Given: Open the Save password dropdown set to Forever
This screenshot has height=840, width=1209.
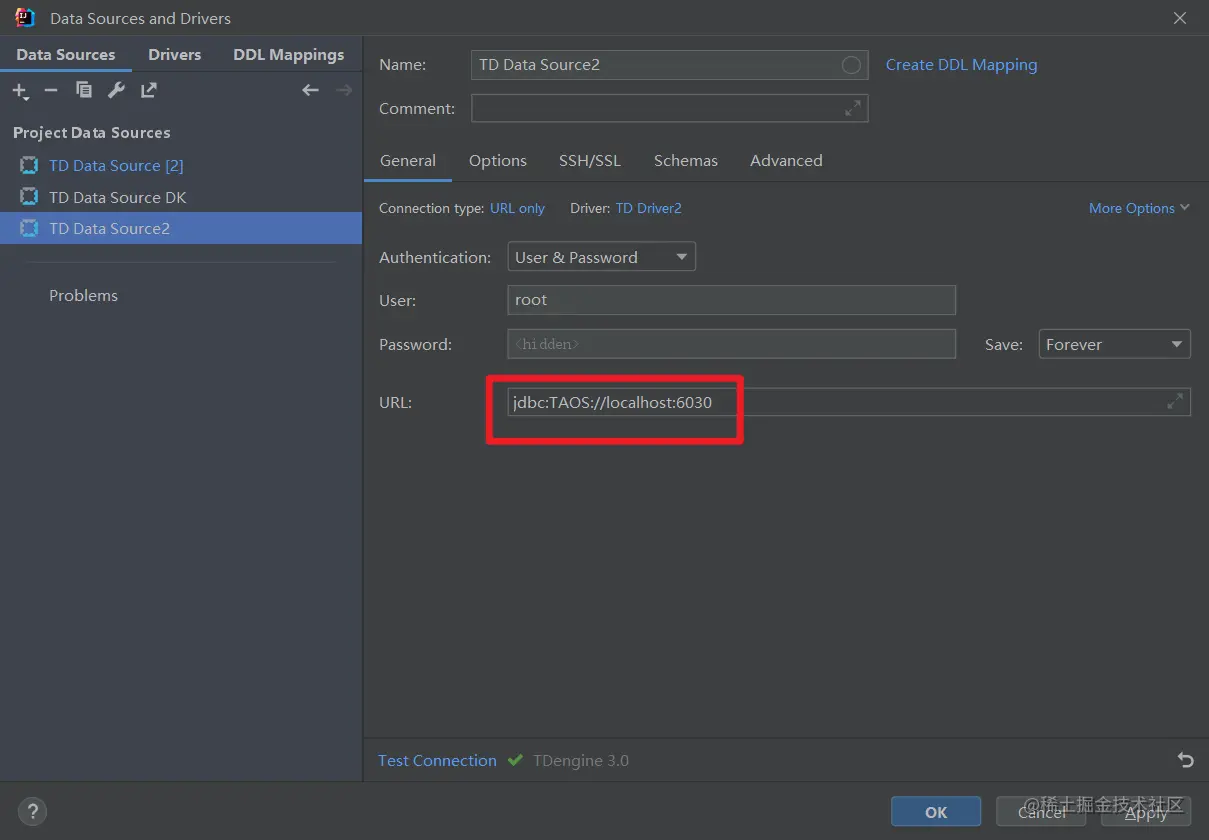Looking at the screenshot, I should point(1115,344).
